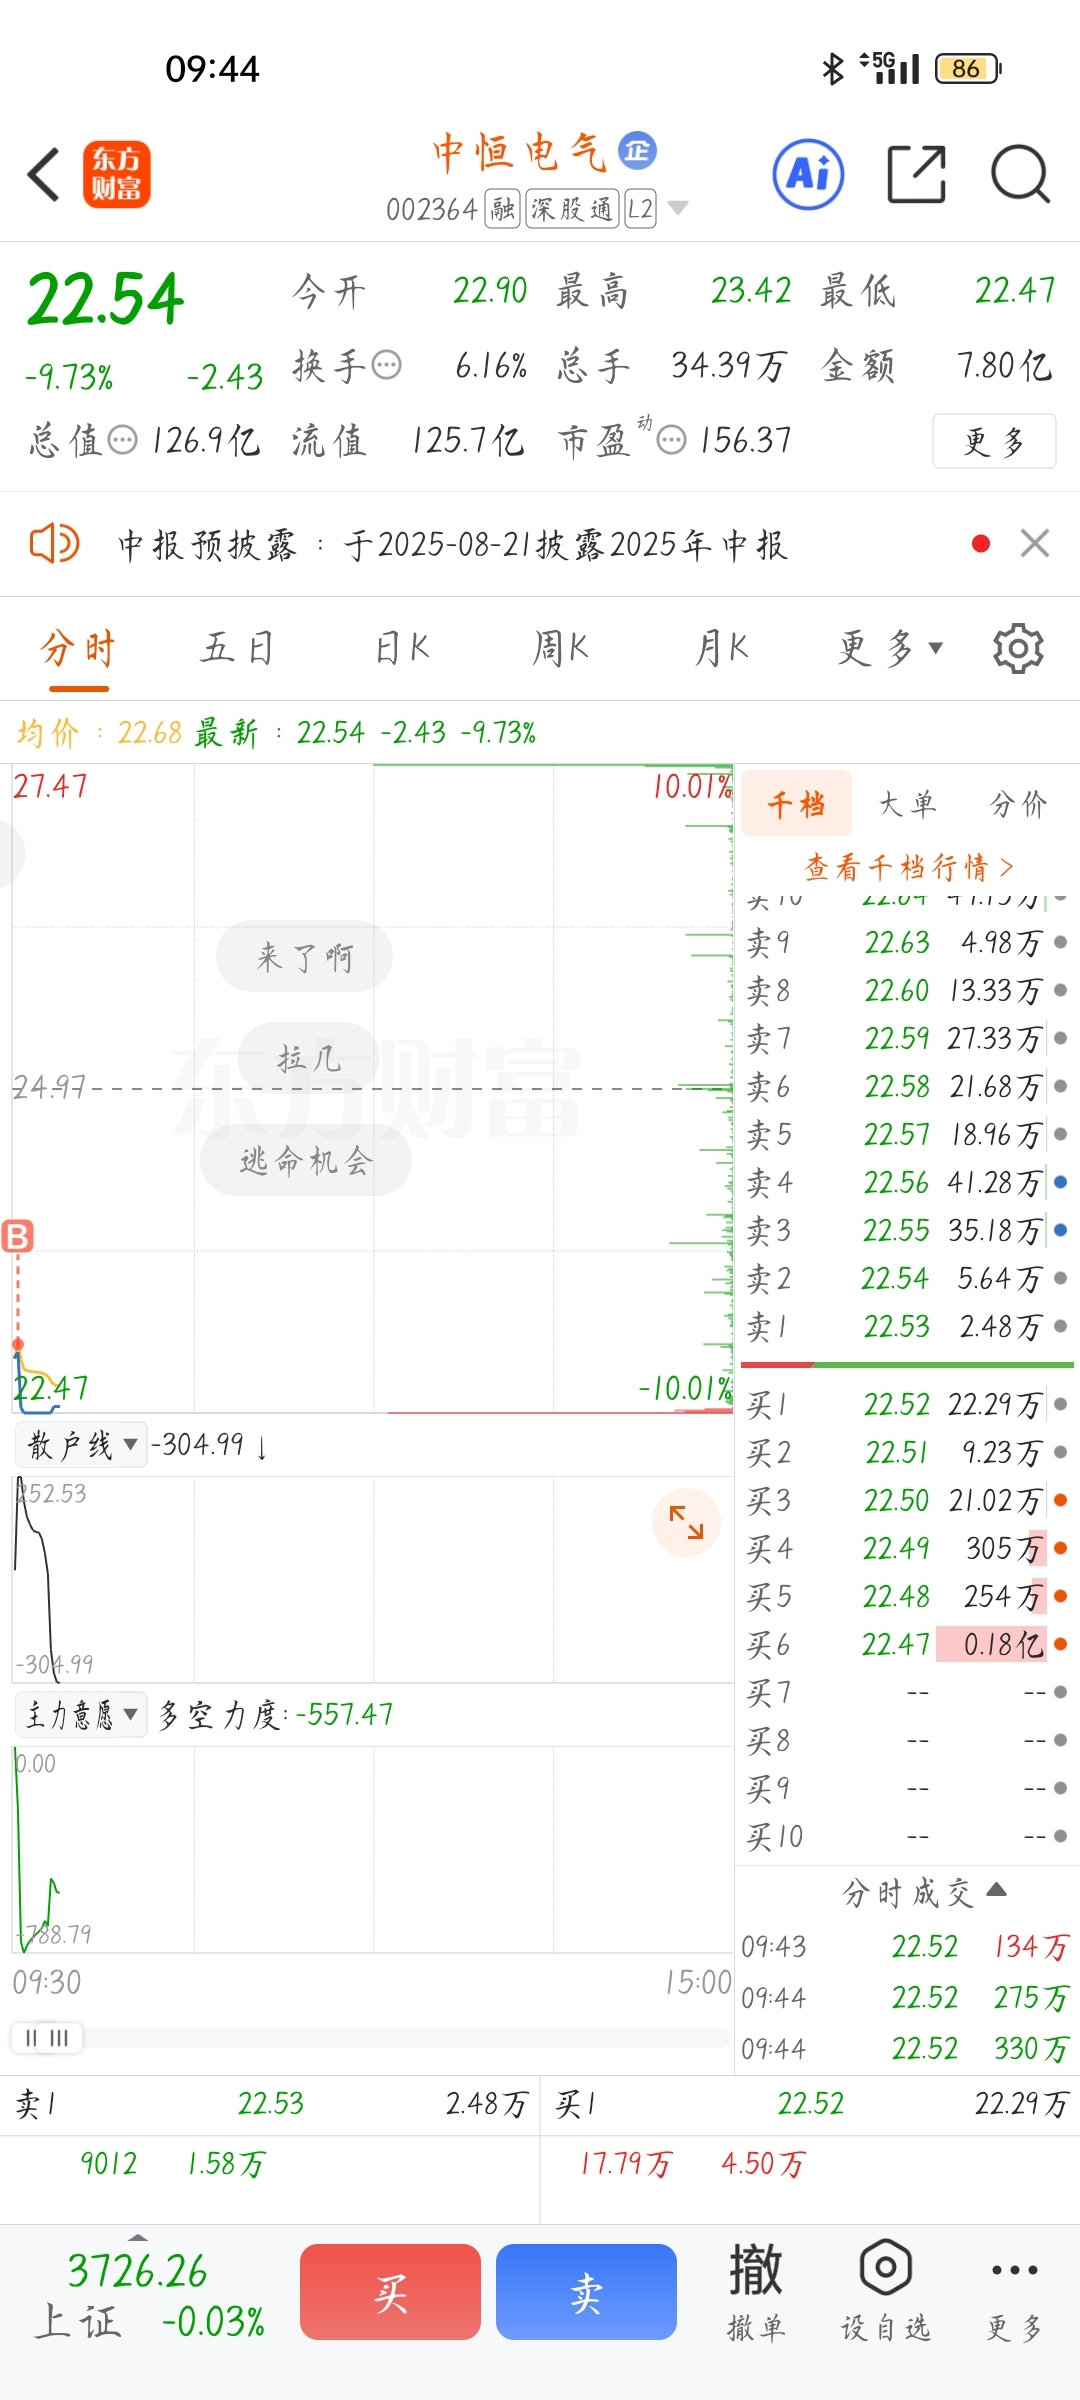The height and width of the screenshot is (2400, 1080).
Task: Open the 散户线 indicator dropdown
Action: pyautogui.click(x=82, y=1445)
